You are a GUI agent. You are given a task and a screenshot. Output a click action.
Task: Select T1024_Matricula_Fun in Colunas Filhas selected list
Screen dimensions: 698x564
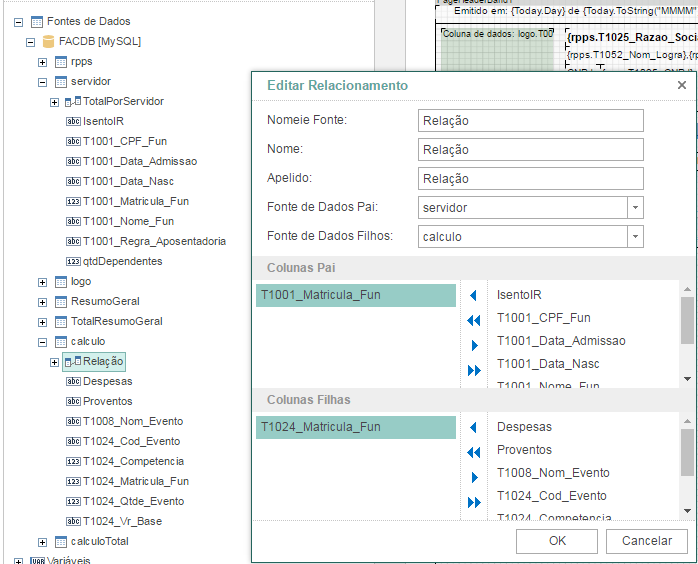[x=356, y=427]
